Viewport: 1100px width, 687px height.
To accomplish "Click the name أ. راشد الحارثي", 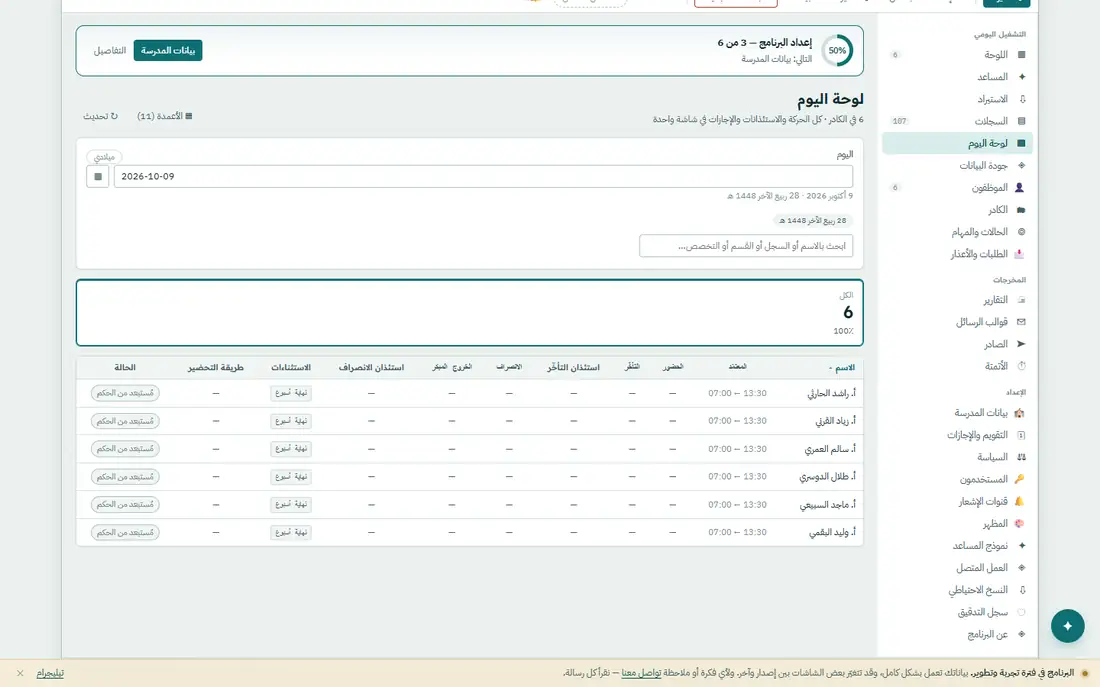I will point(831,394).
